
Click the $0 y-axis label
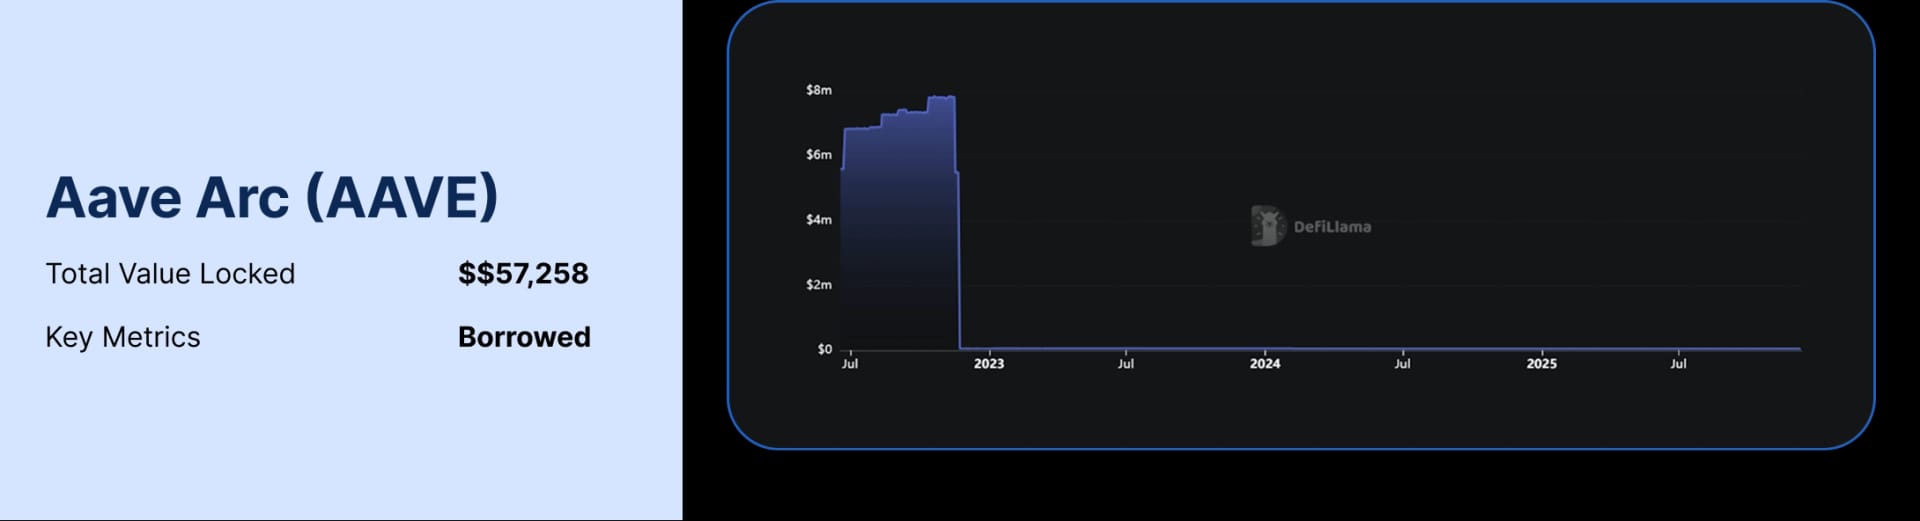tap(824, 349)
